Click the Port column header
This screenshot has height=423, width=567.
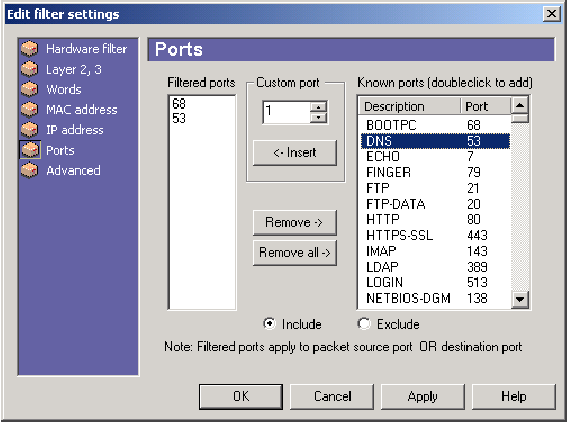point(486,106)
